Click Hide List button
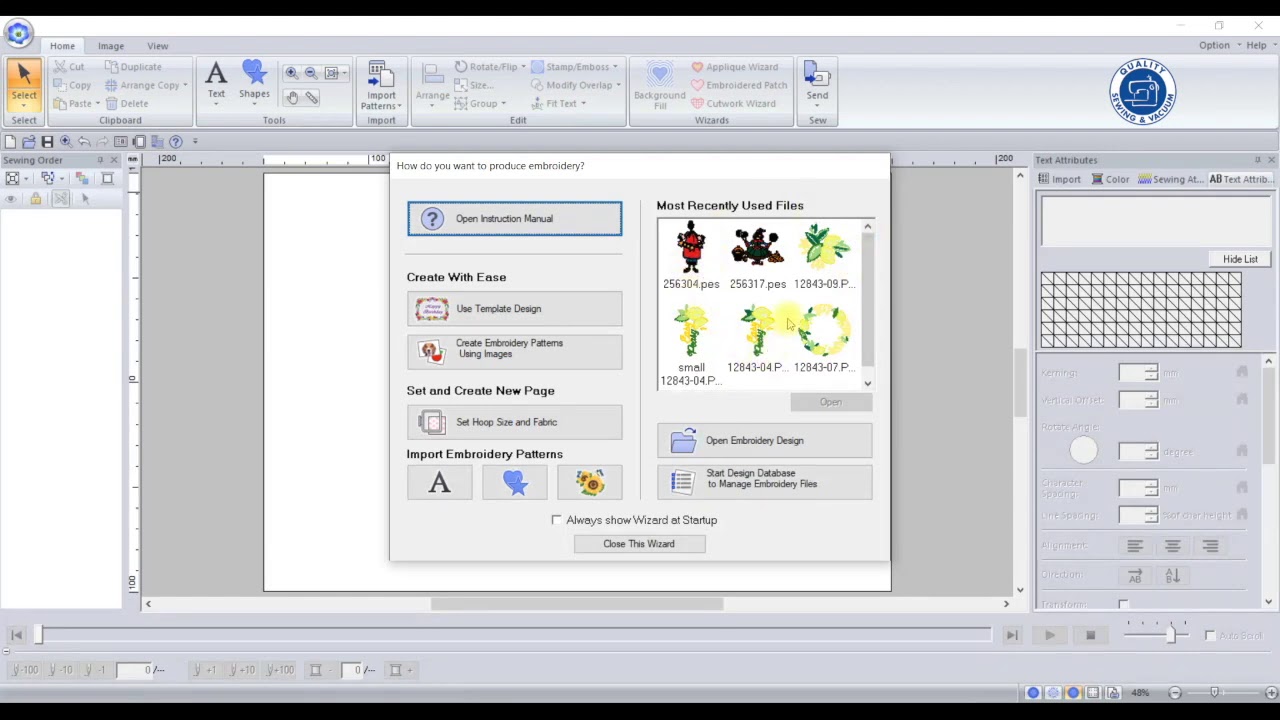Image resolution: width=1280 pixels, height=720 pixels. click(1240, 259)
